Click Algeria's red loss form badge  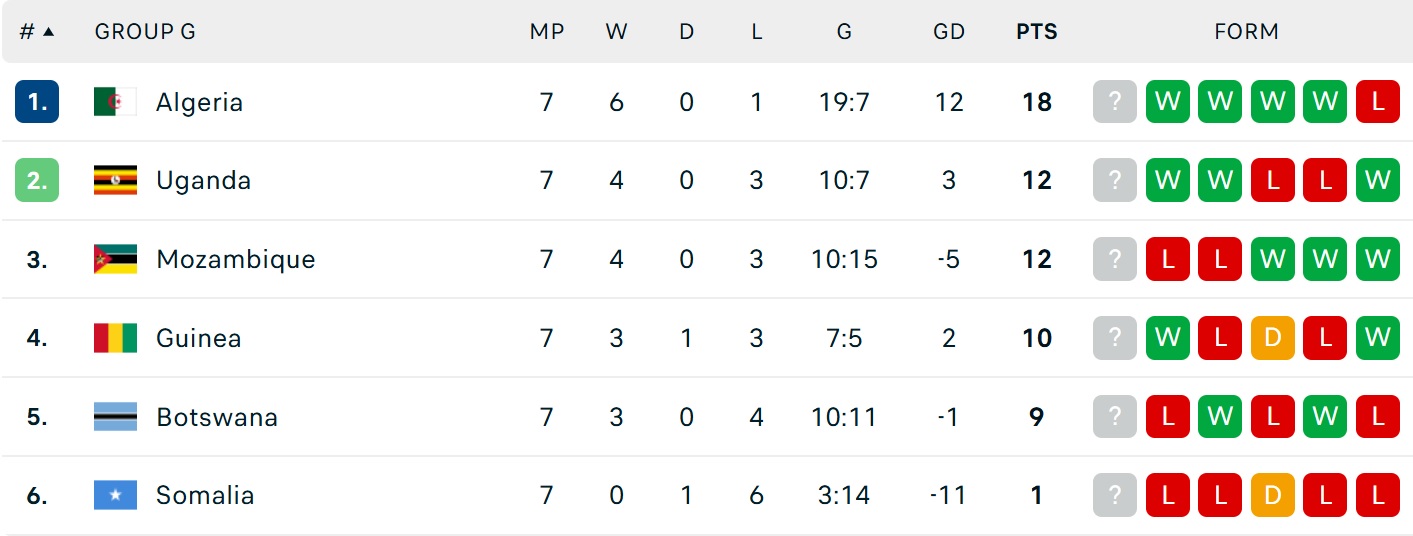[x=1377, y=102]
